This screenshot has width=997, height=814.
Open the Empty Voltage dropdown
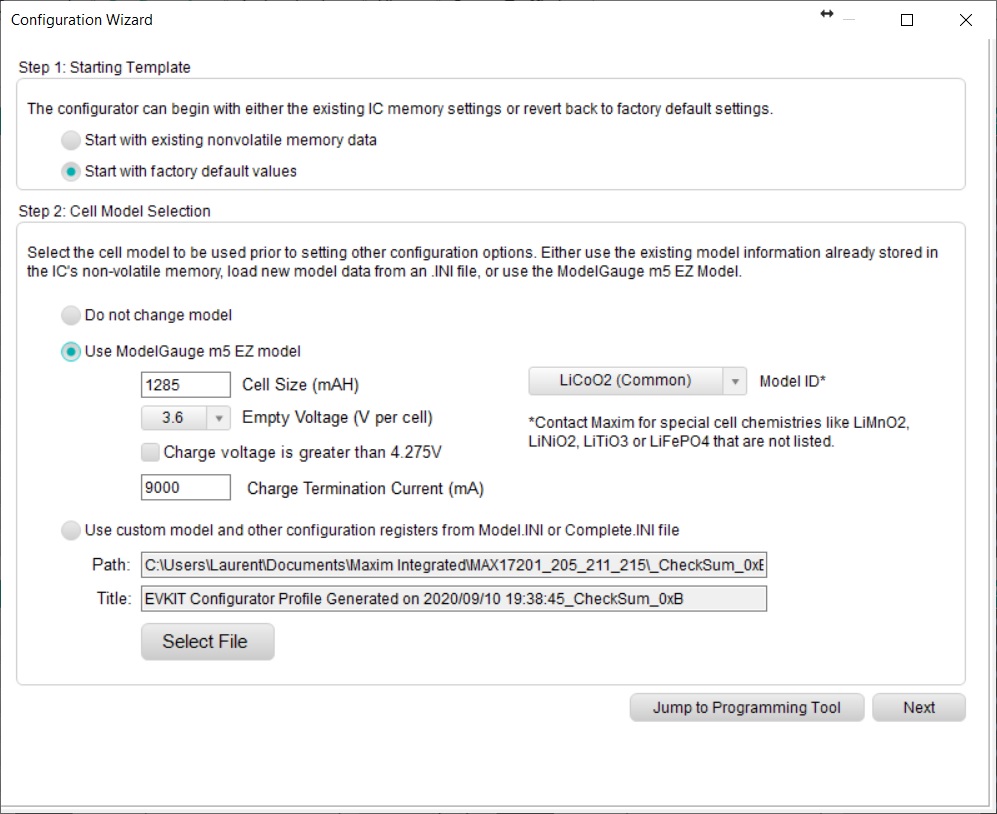coord(218,418)
